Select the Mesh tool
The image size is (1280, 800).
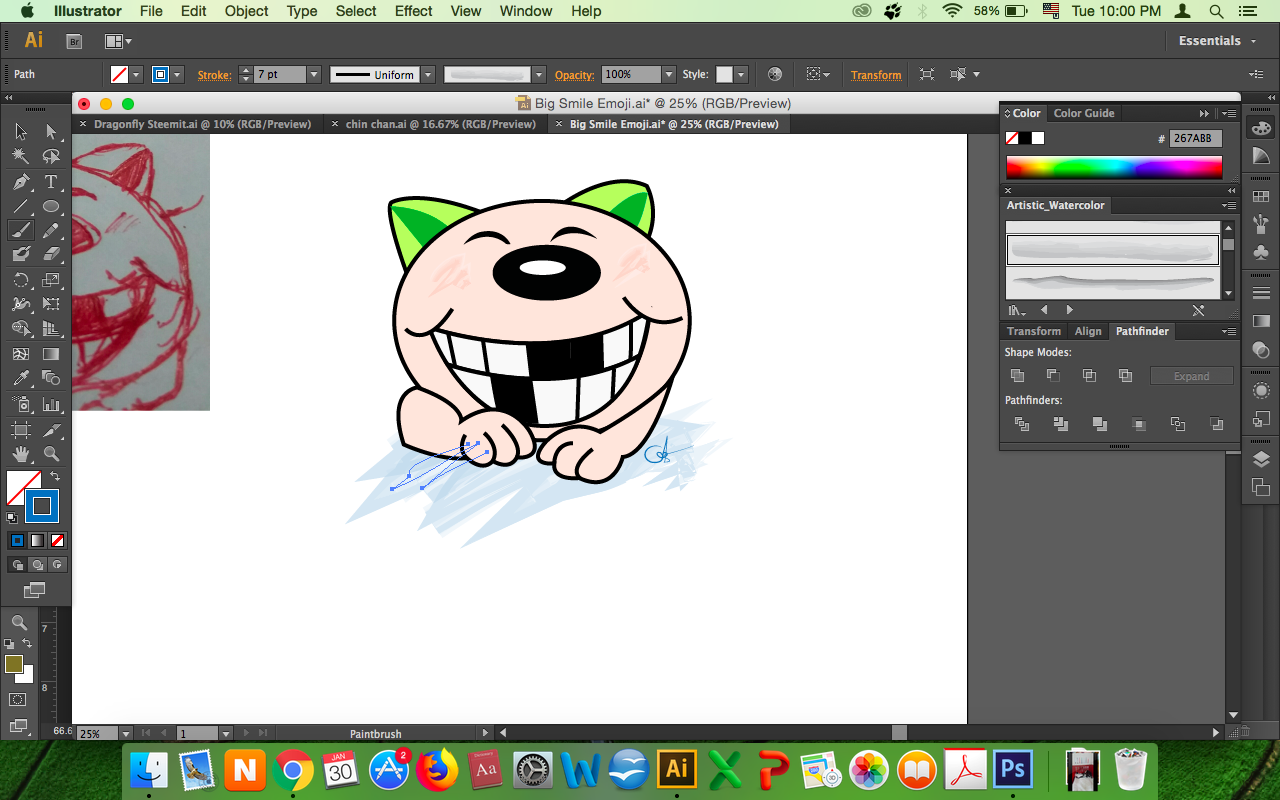(x=21, y=354)
